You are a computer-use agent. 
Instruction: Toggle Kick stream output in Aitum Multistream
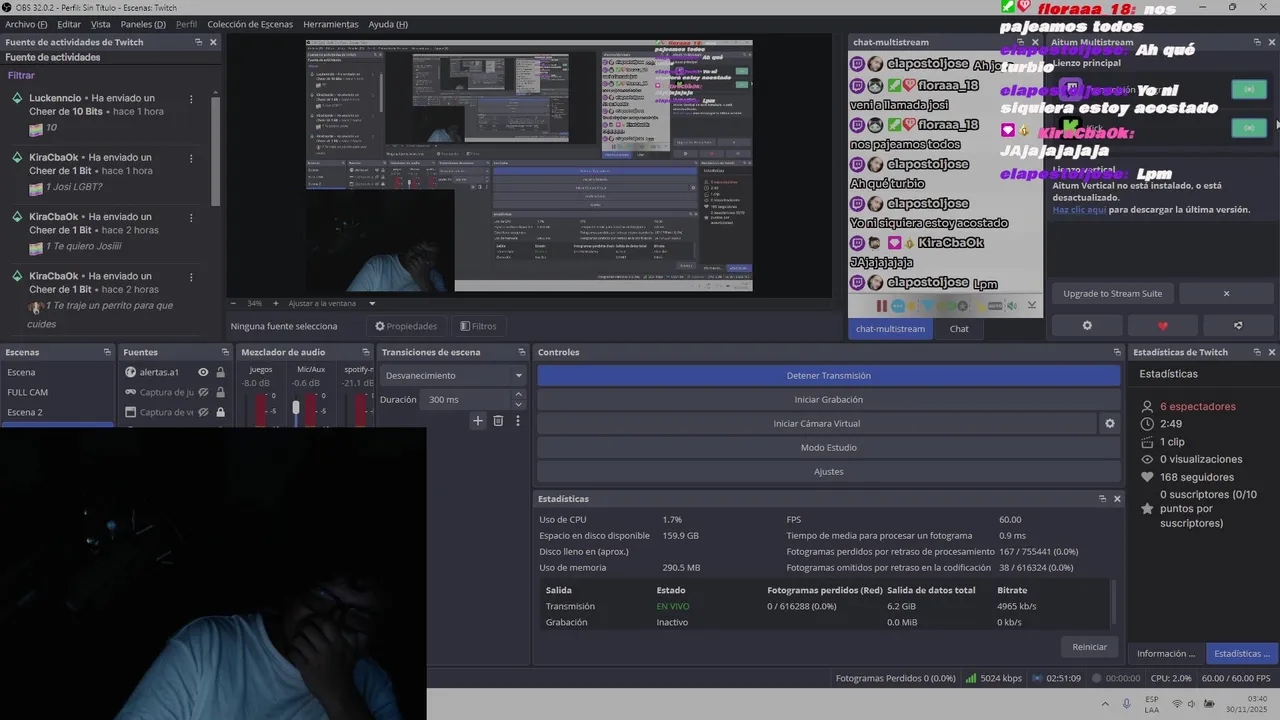(1249, 127)
